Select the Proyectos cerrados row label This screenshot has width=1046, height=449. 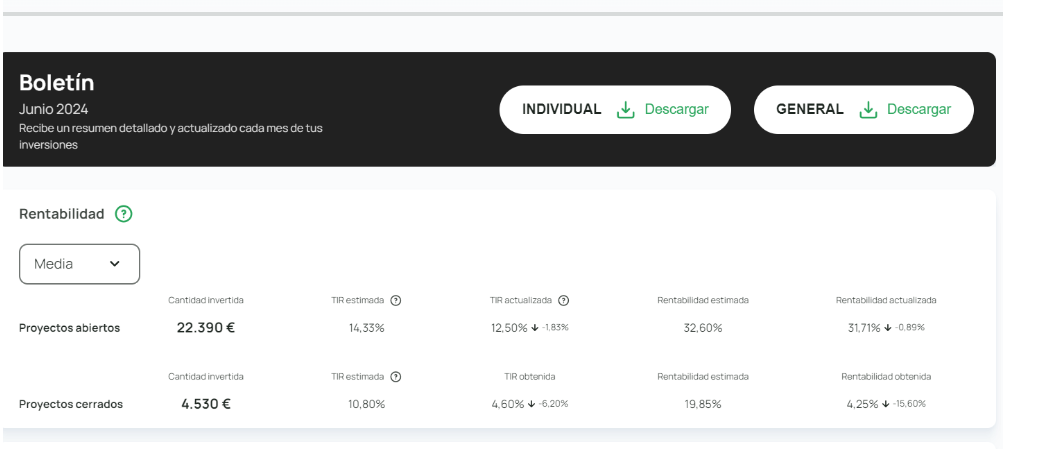coord(70,404)
